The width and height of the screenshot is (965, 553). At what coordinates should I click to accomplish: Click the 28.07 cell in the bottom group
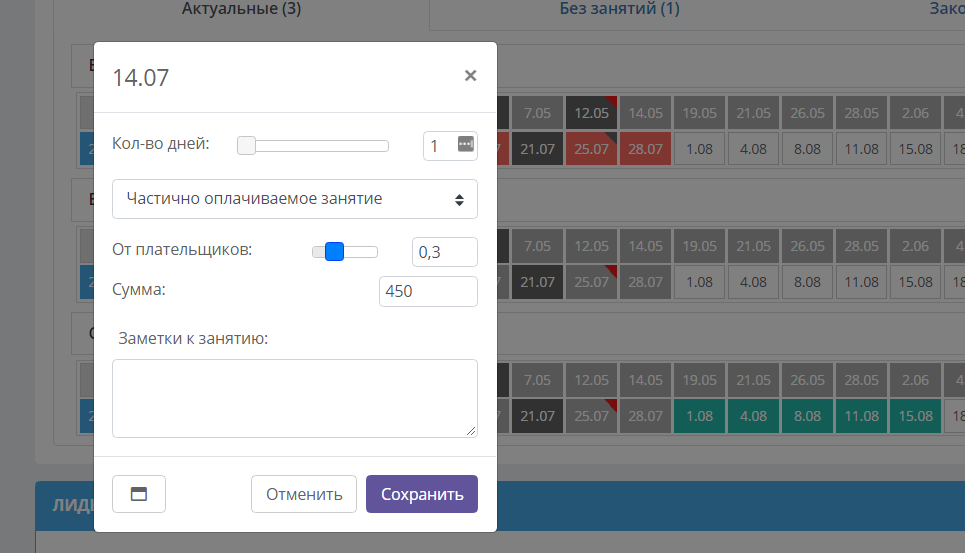tap(646, 416)
